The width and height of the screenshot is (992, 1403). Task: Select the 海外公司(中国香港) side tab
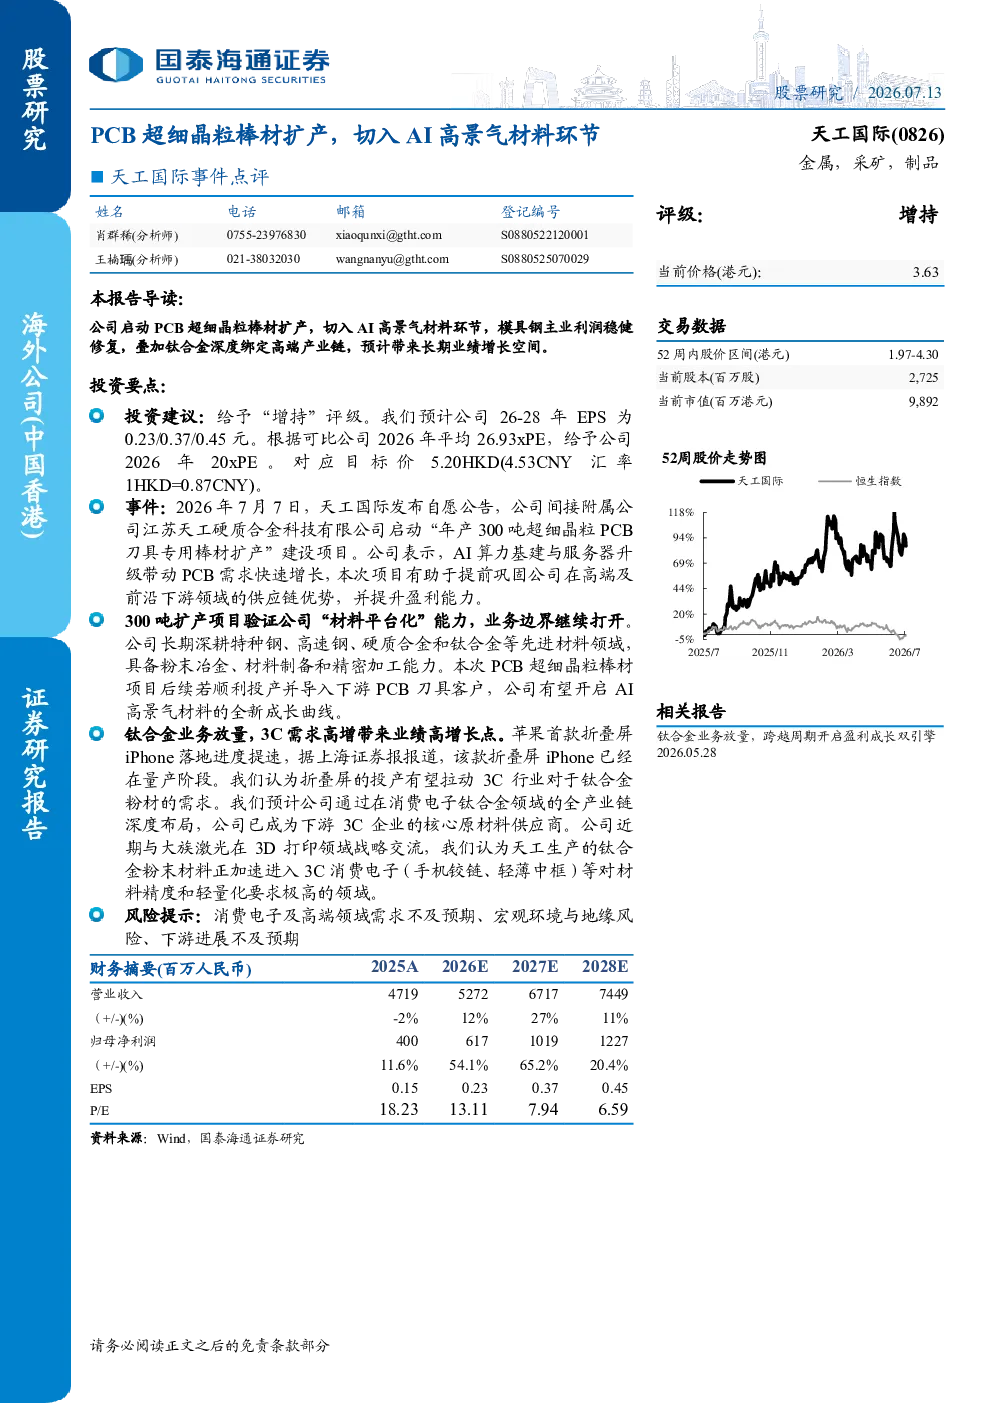tap(35, 425)
